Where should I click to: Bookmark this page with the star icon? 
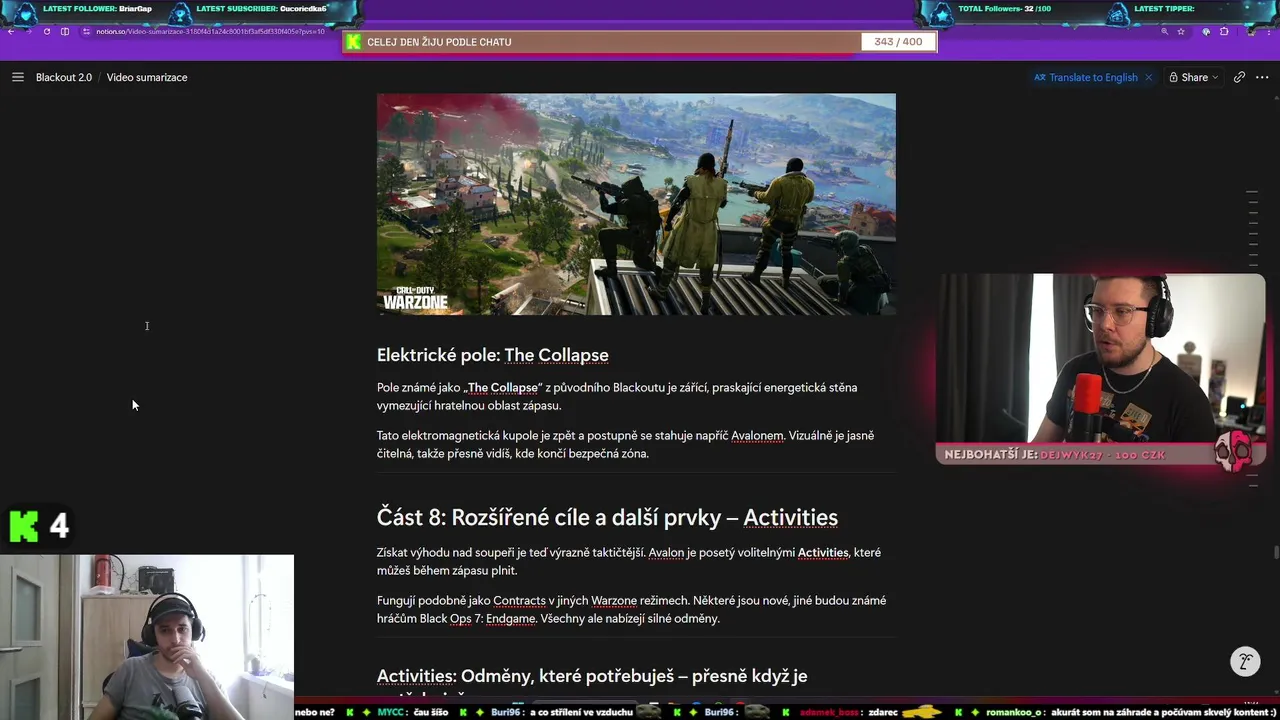[1181, 32]
